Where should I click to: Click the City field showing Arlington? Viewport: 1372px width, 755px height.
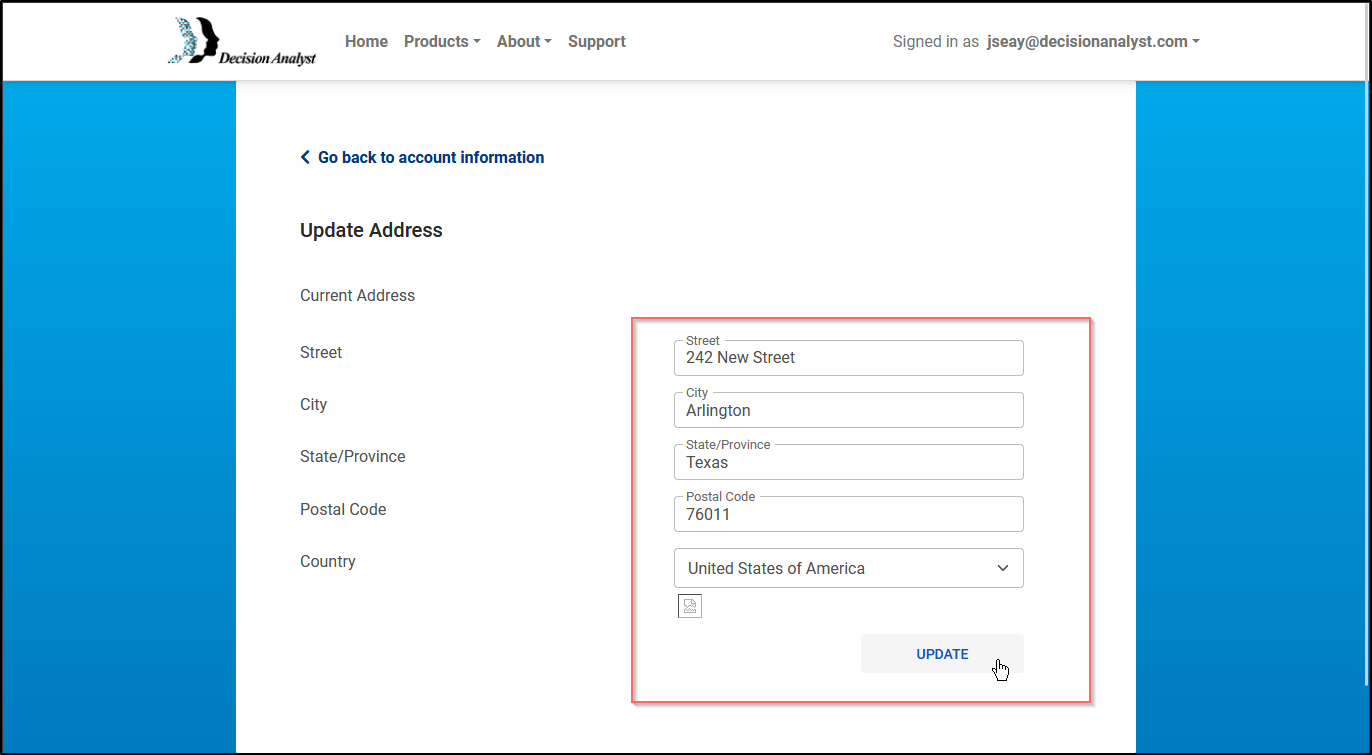848,410
